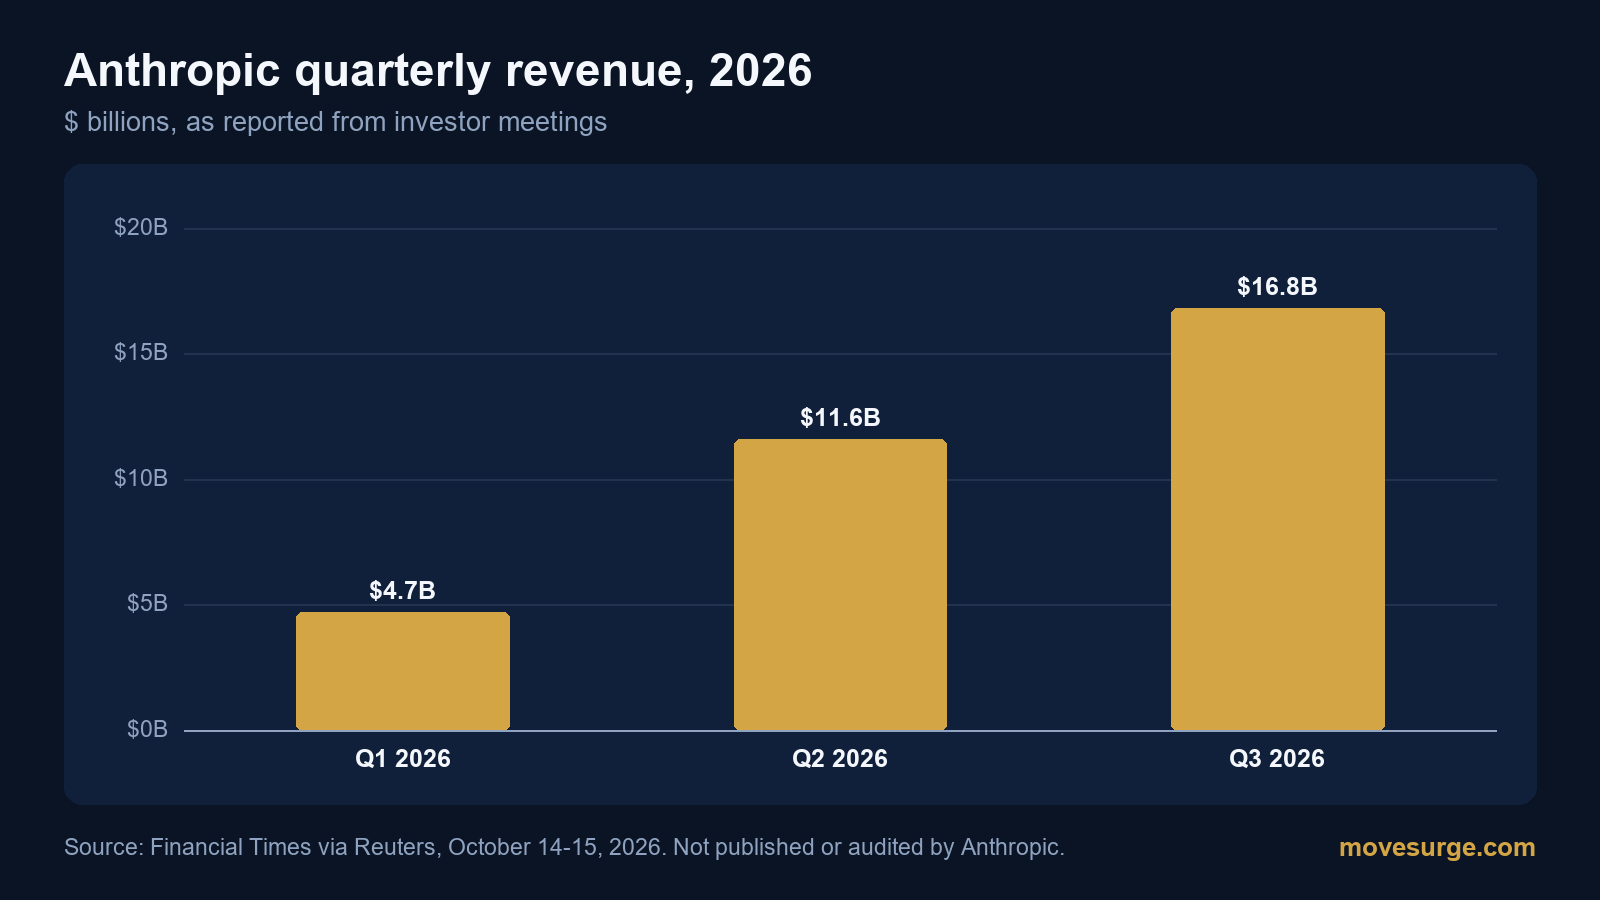The width and height of the screenshot is (1600, 900).
Task: Click the Financial Times source footnote
Action: tap(564, 847)
